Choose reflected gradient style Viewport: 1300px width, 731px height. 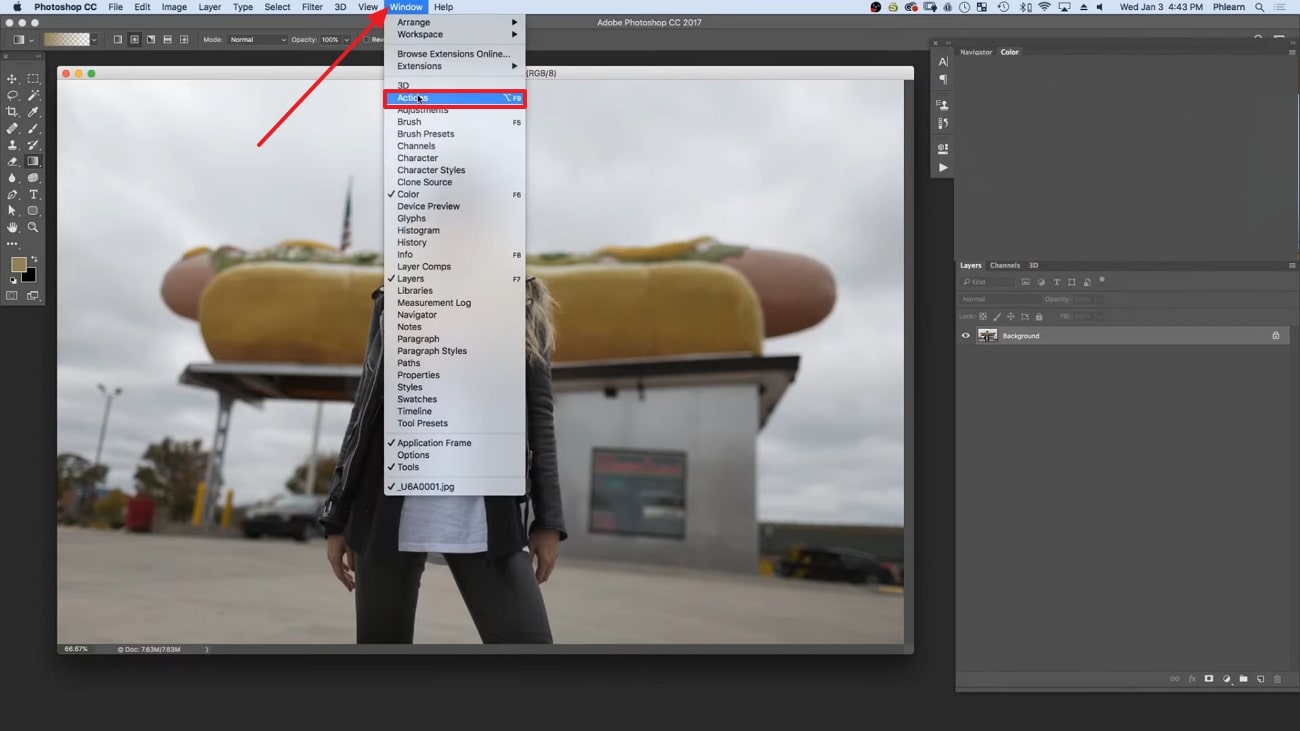(x=167, y=40)
